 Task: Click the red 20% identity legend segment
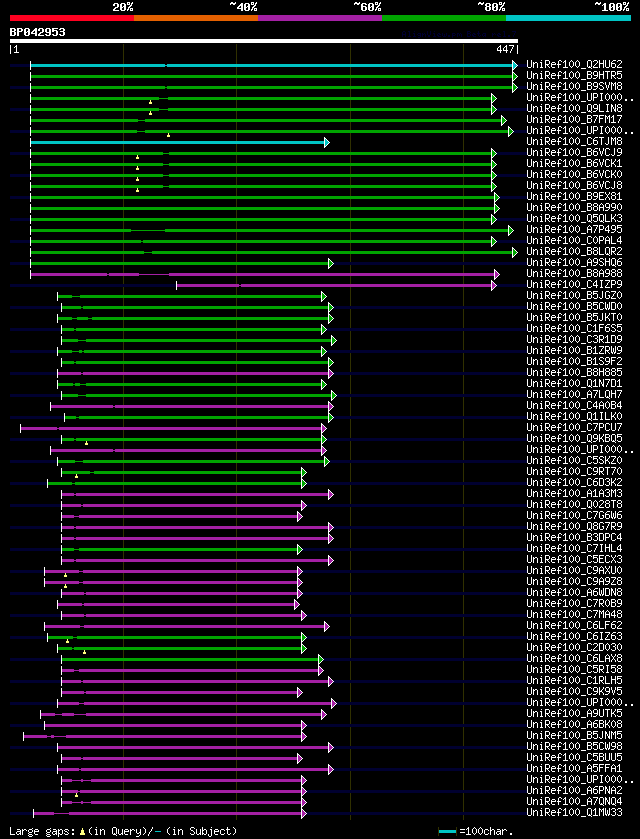click(72, 18)
